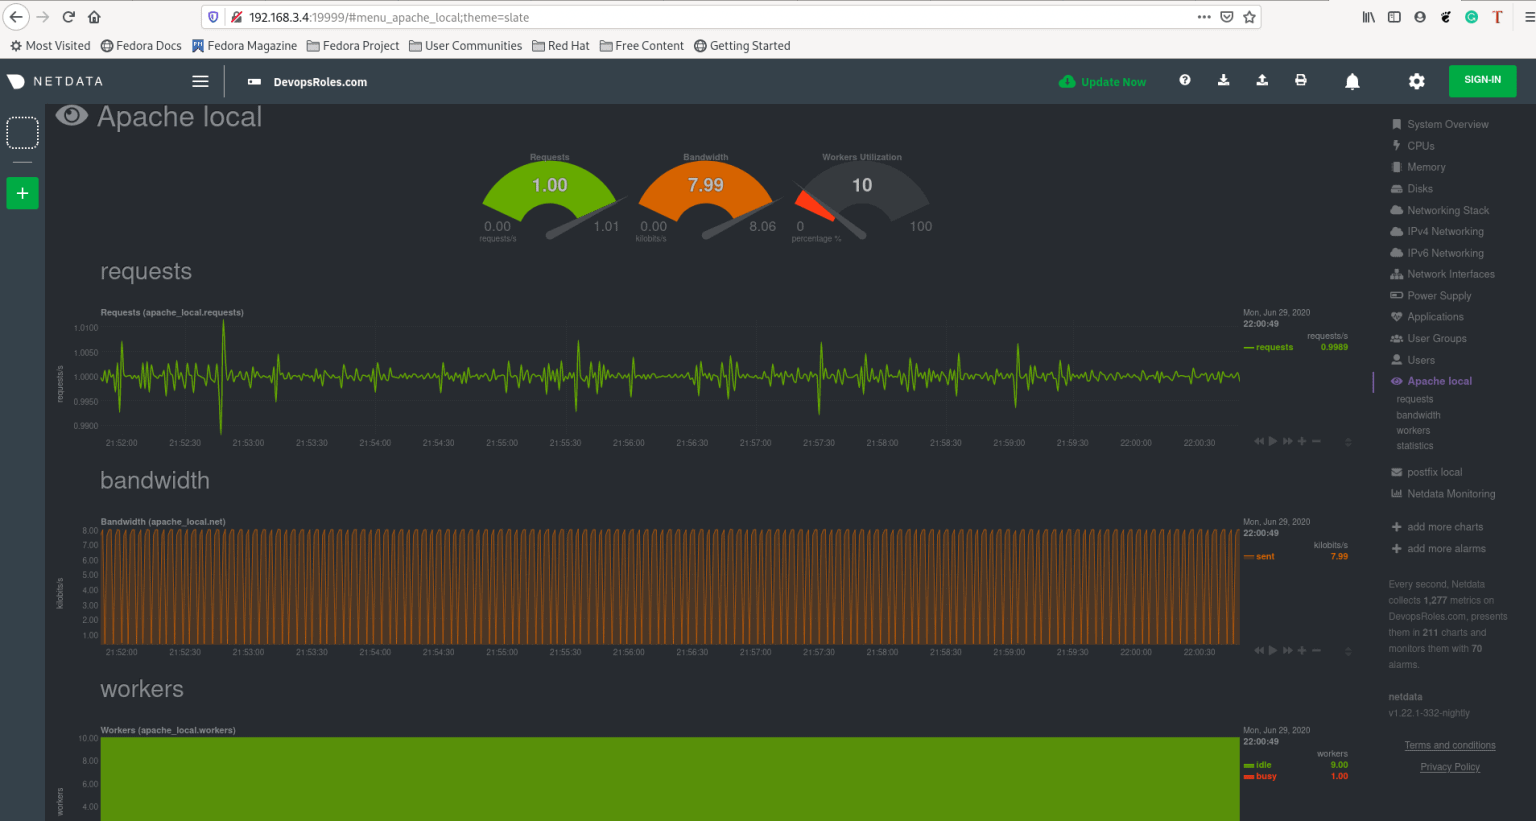The width and height of the screenshot is (1536, 821).
Task: Toggle the 'busy' workers dimension legend
Action: [1265, 777]
